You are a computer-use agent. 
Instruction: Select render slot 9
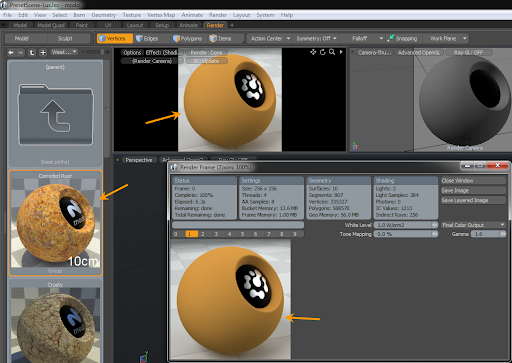coord(295,234)
